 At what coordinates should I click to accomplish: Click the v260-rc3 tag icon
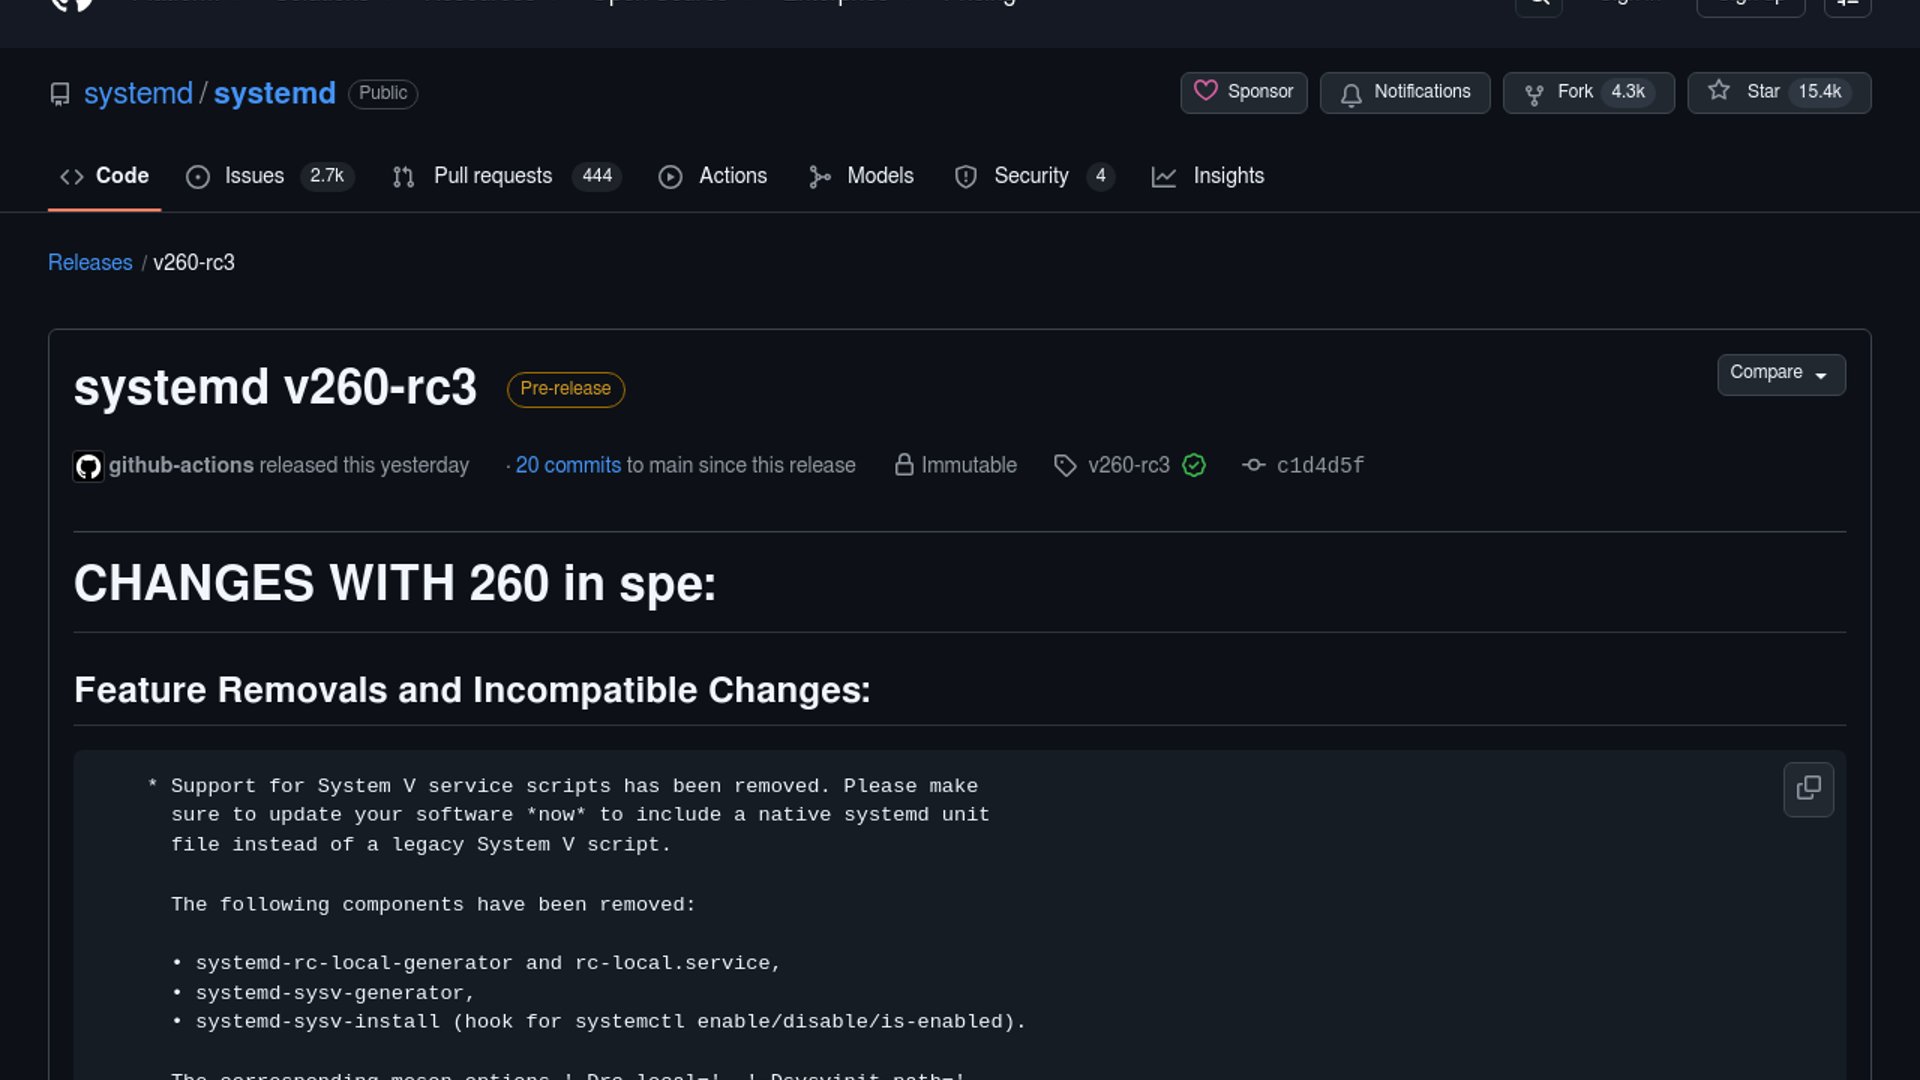1065,465
